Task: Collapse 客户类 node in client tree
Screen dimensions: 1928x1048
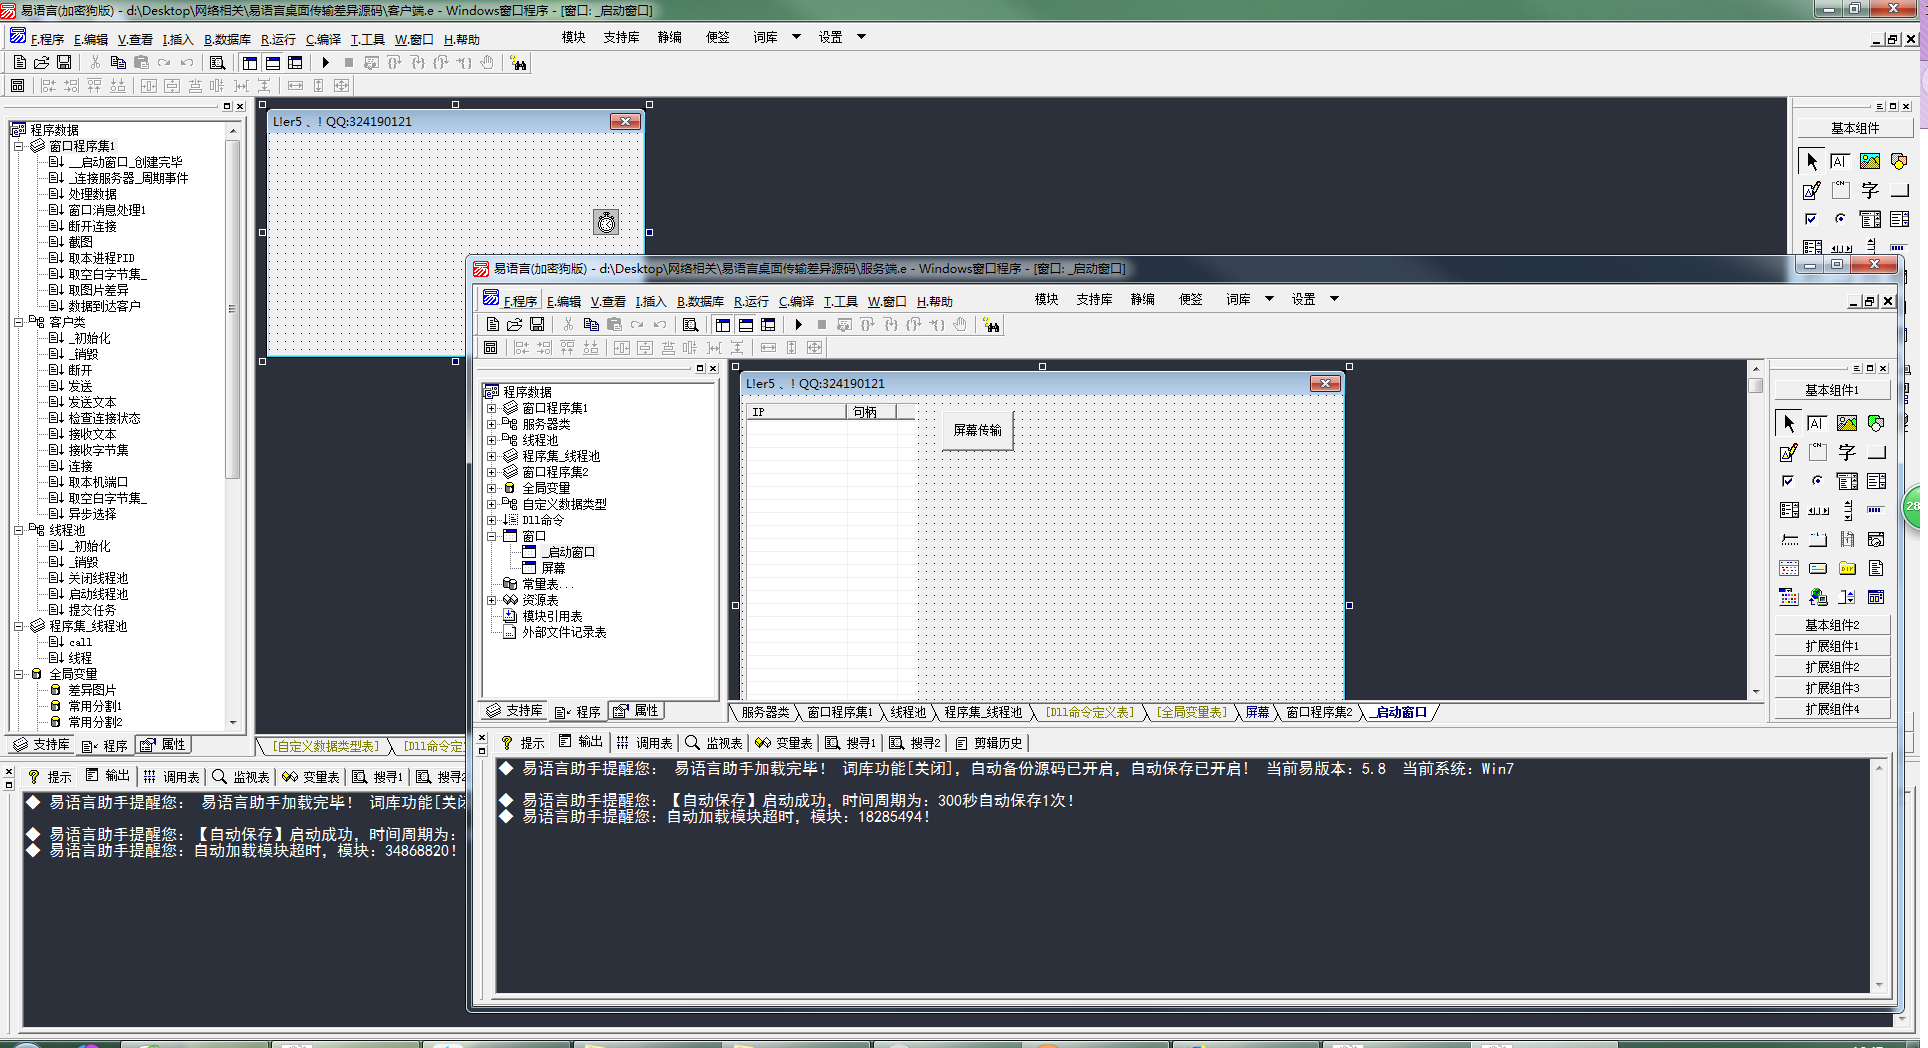Action: [18, 322]
